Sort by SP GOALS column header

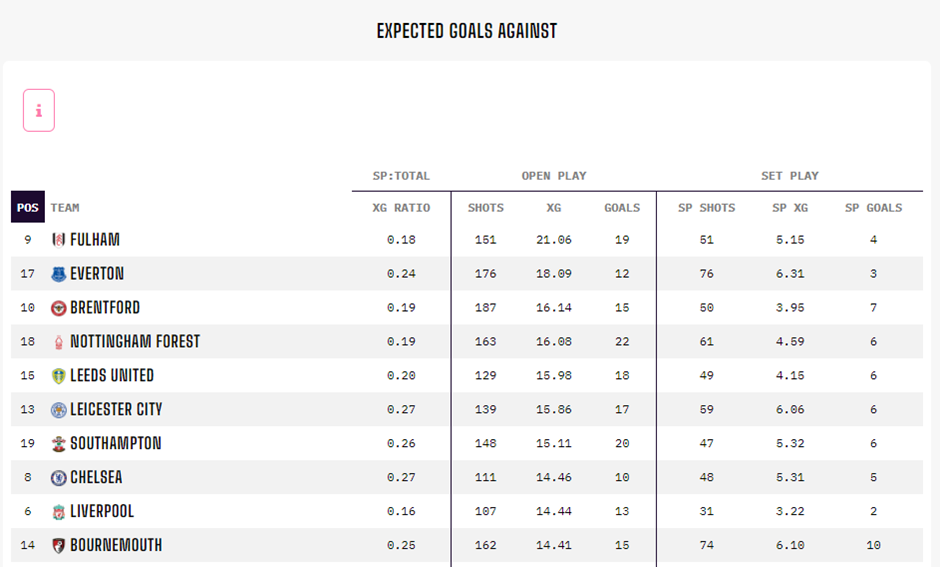pyautogui.click(x=873, y=208)
